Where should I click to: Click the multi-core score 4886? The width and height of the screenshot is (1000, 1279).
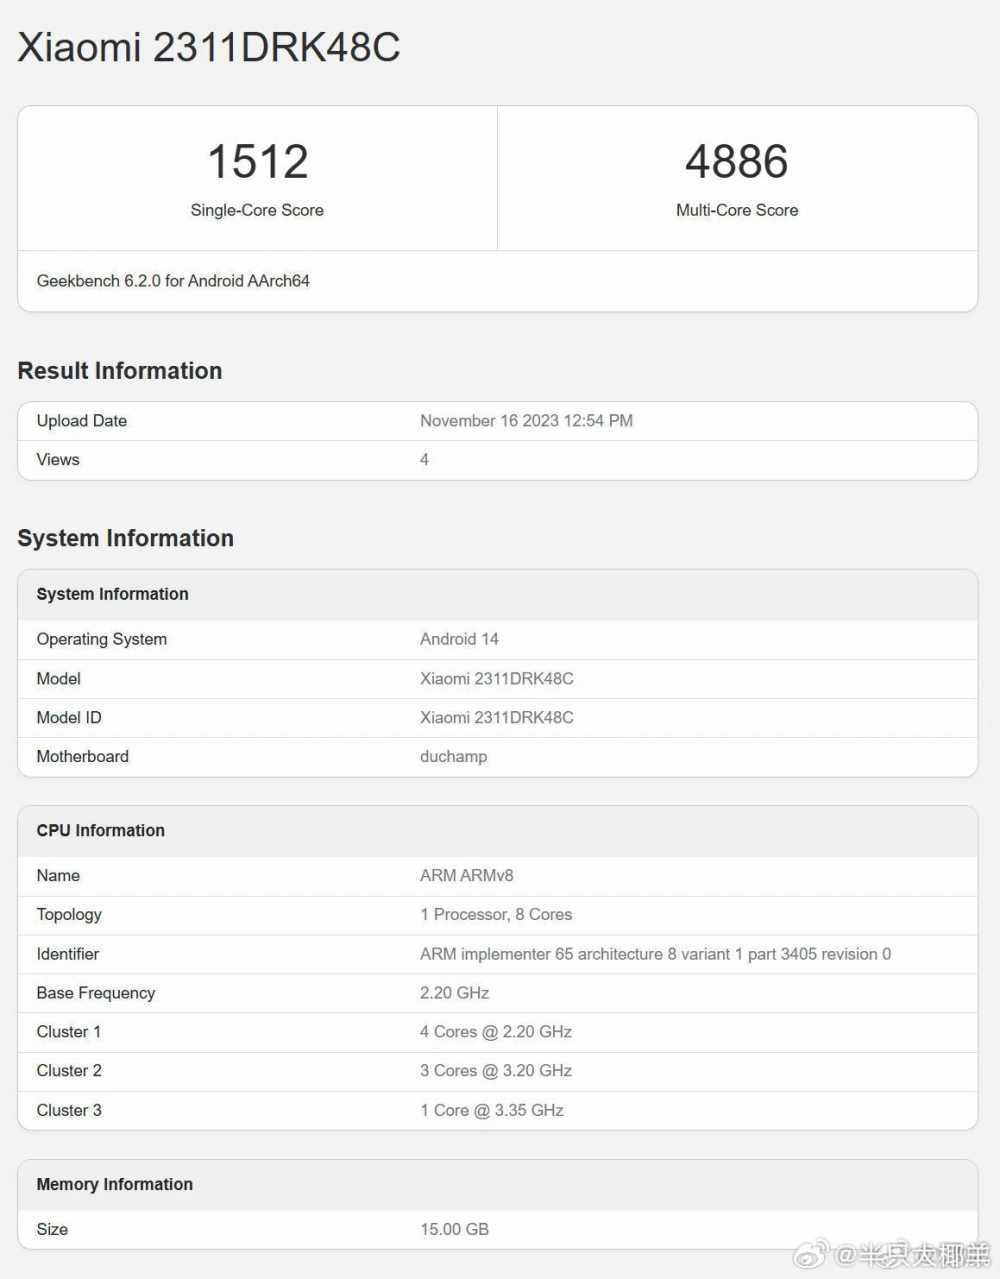pyautogui.click(x=736, y=162)
